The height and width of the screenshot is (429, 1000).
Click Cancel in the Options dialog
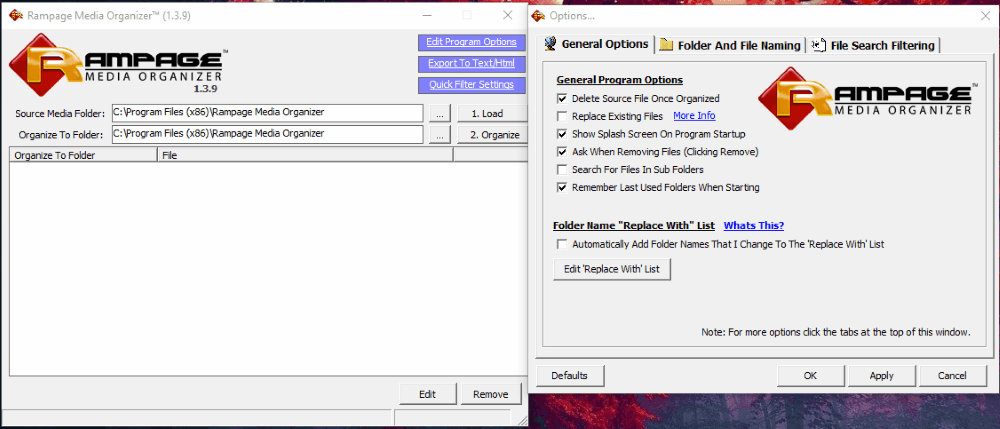click(953, 375)
